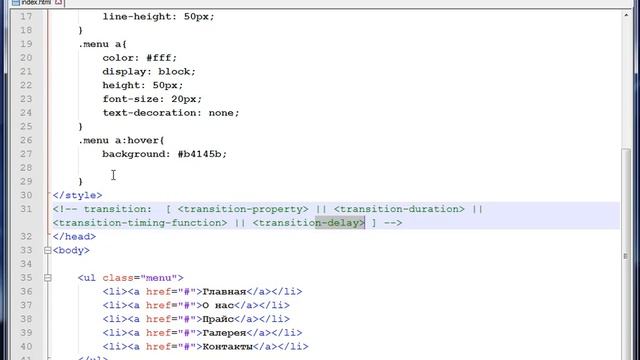
Task: Click the 'Контакты' list item line
Action: click(205, 347)
